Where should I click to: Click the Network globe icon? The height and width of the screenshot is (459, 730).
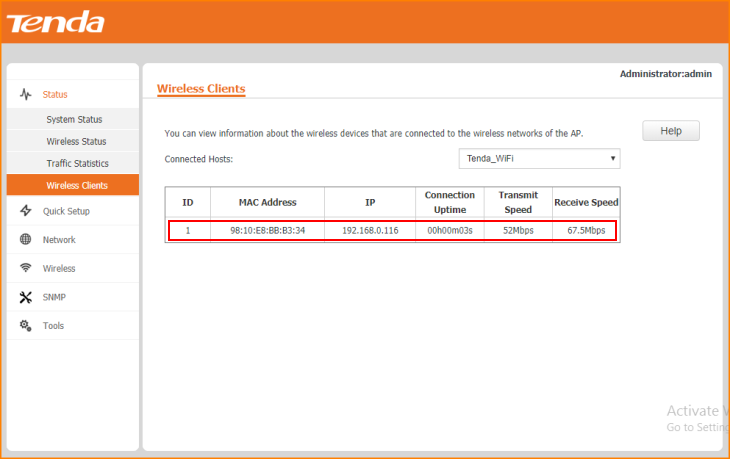tap(26, 240)
